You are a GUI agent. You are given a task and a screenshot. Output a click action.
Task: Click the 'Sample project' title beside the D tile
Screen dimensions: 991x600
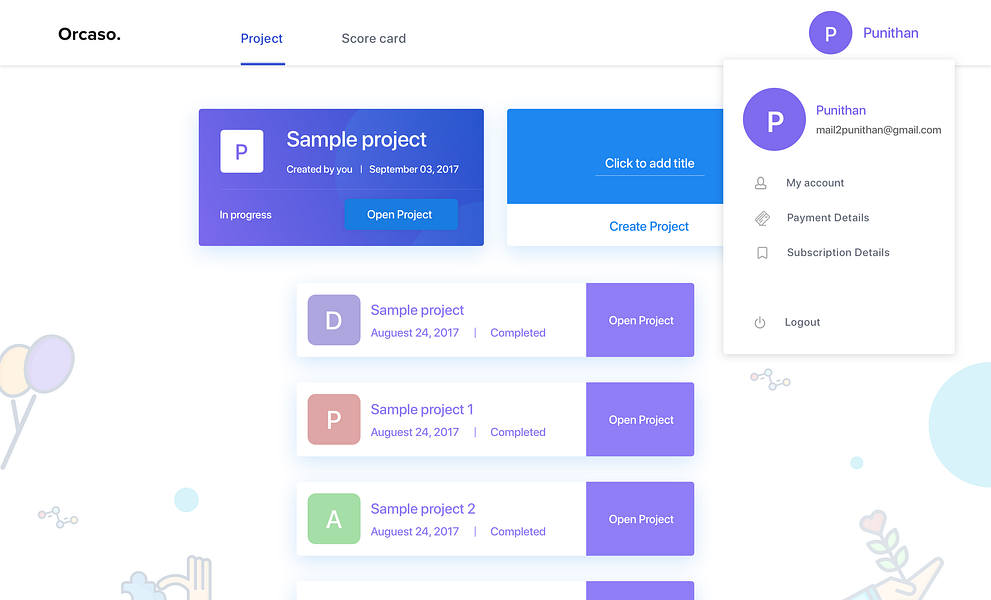(417, 310)
